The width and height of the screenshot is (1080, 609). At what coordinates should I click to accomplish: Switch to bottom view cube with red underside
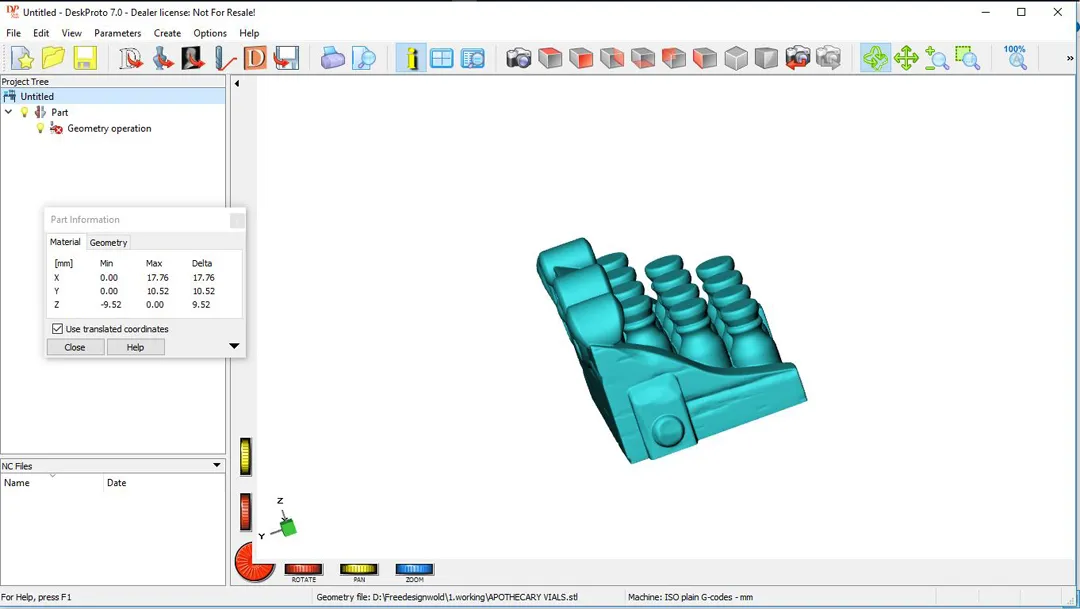643,58
